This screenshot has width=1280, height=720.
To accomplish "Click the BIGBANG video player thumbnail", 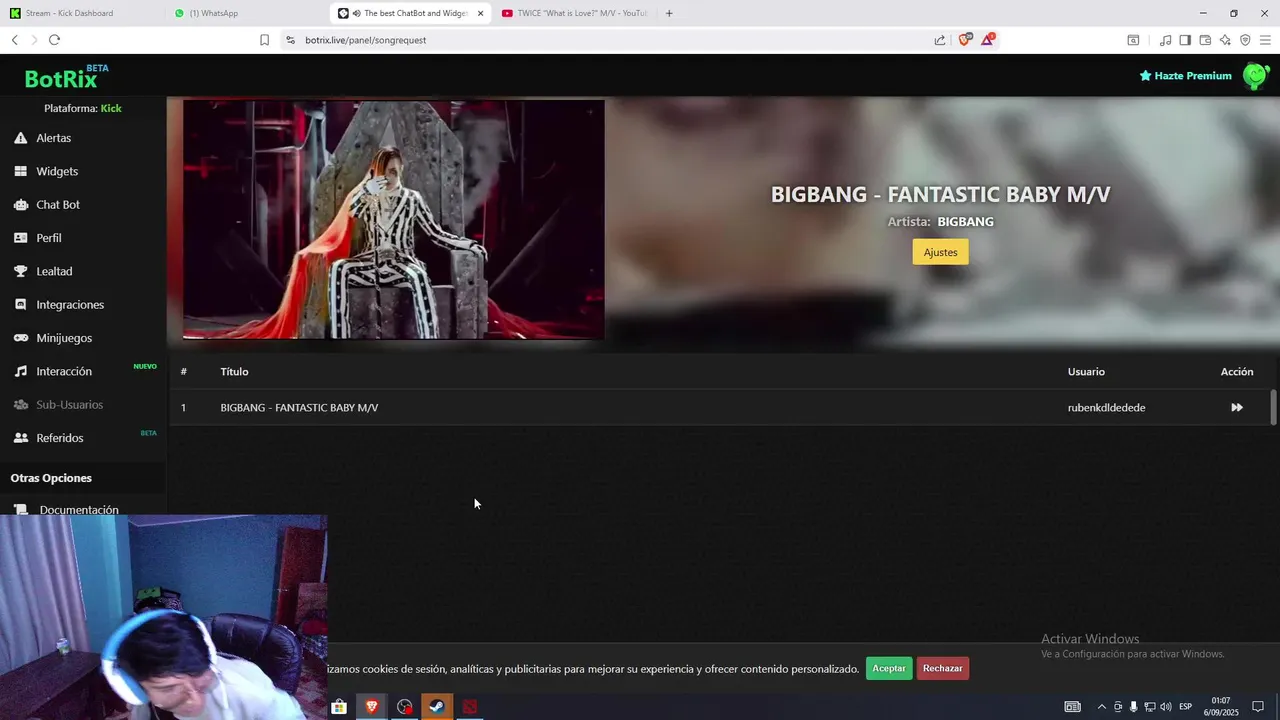I will [x=393, y=220].
